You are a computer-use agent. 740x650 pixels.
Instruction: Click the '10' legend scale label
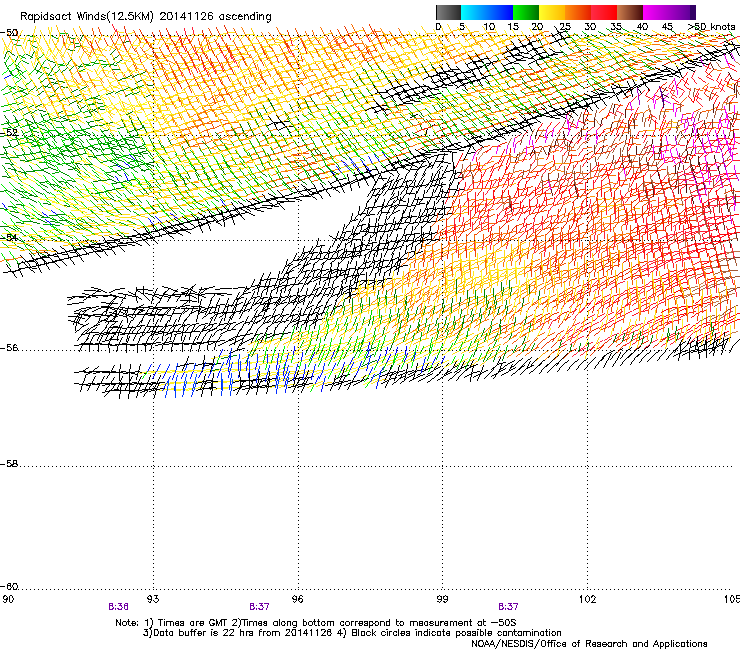click(489, 27)
